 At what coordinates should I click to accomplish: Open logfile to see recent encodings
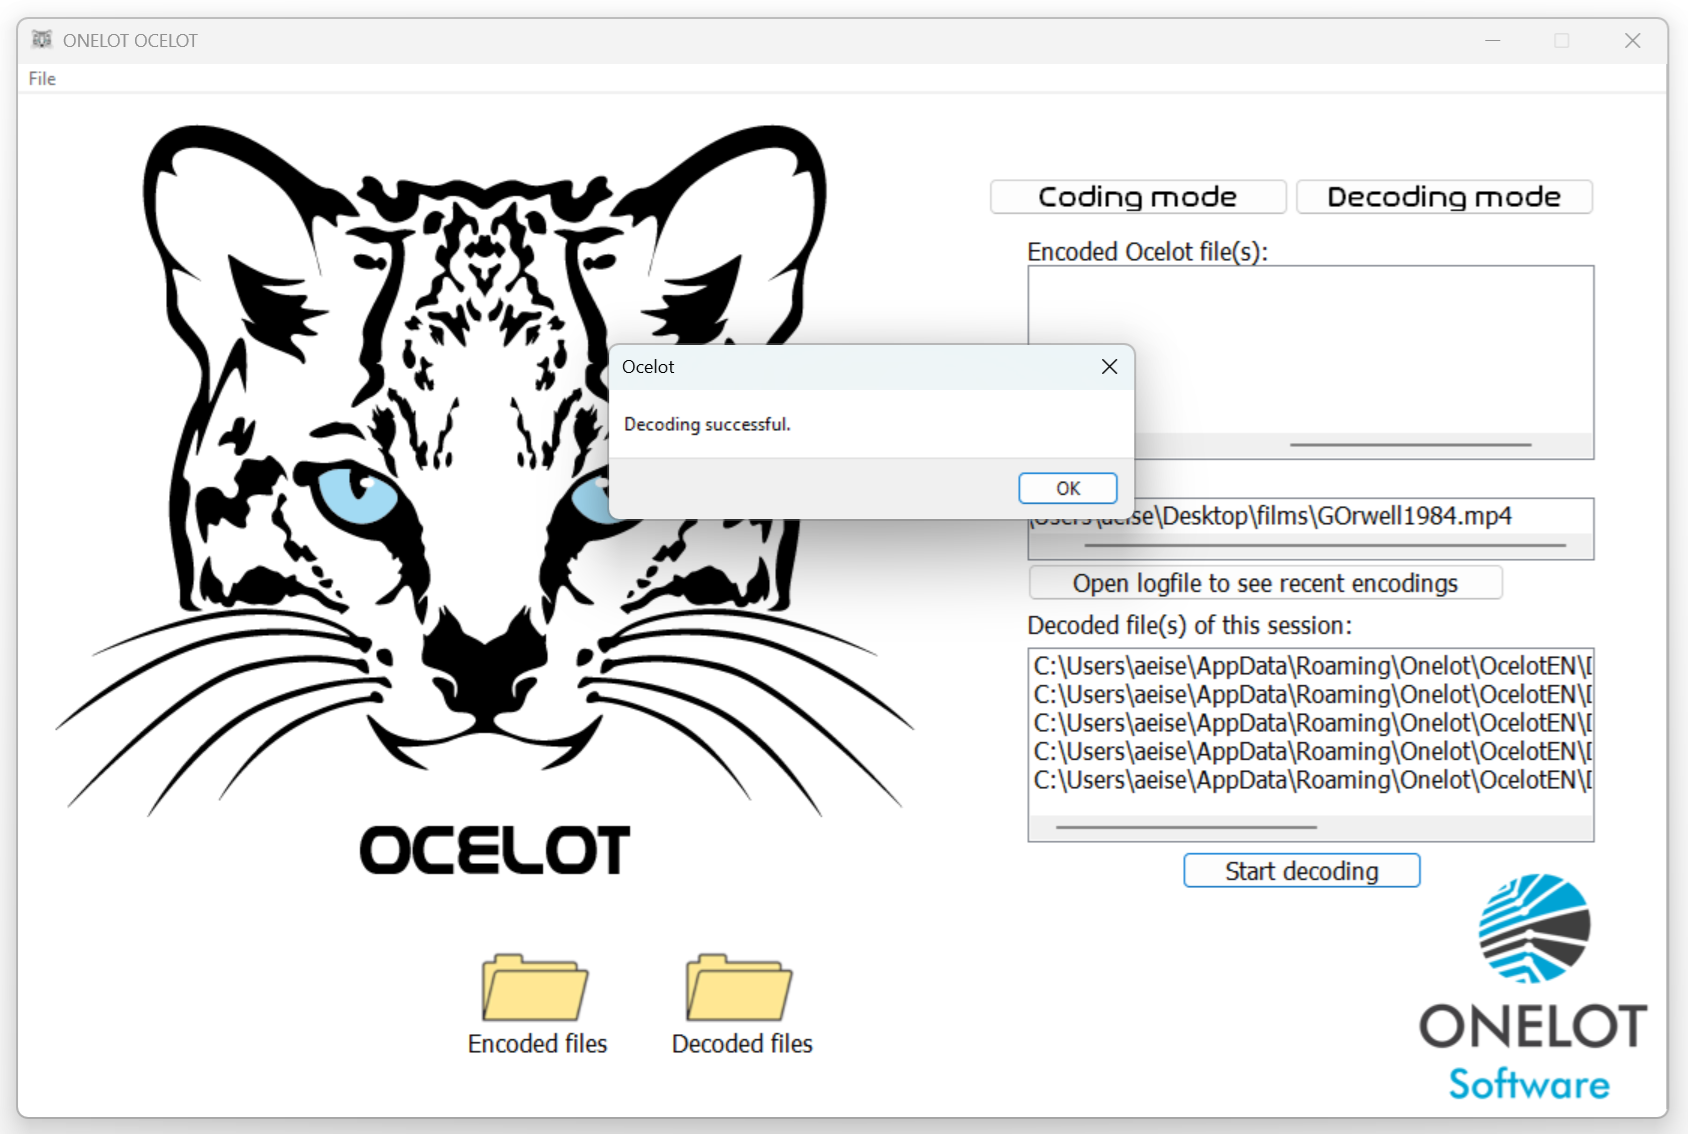point(1264,583)
